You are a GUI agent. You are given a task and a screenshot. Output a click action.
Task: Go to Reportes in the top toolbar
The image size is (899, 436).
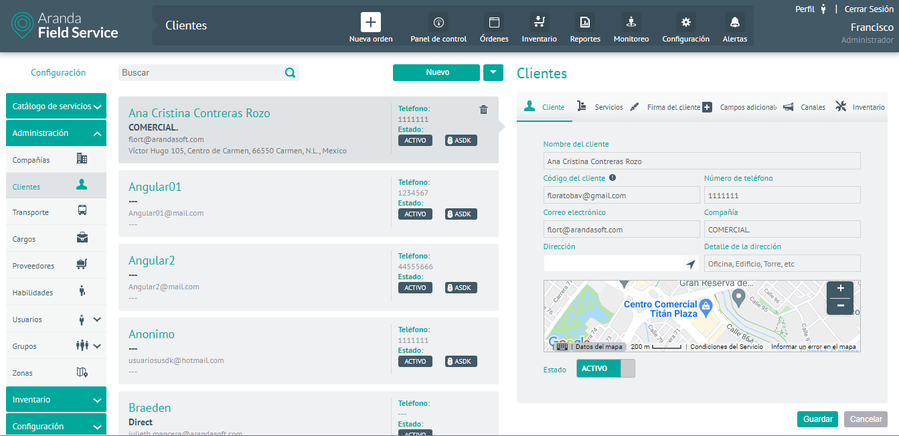(585, 22)
